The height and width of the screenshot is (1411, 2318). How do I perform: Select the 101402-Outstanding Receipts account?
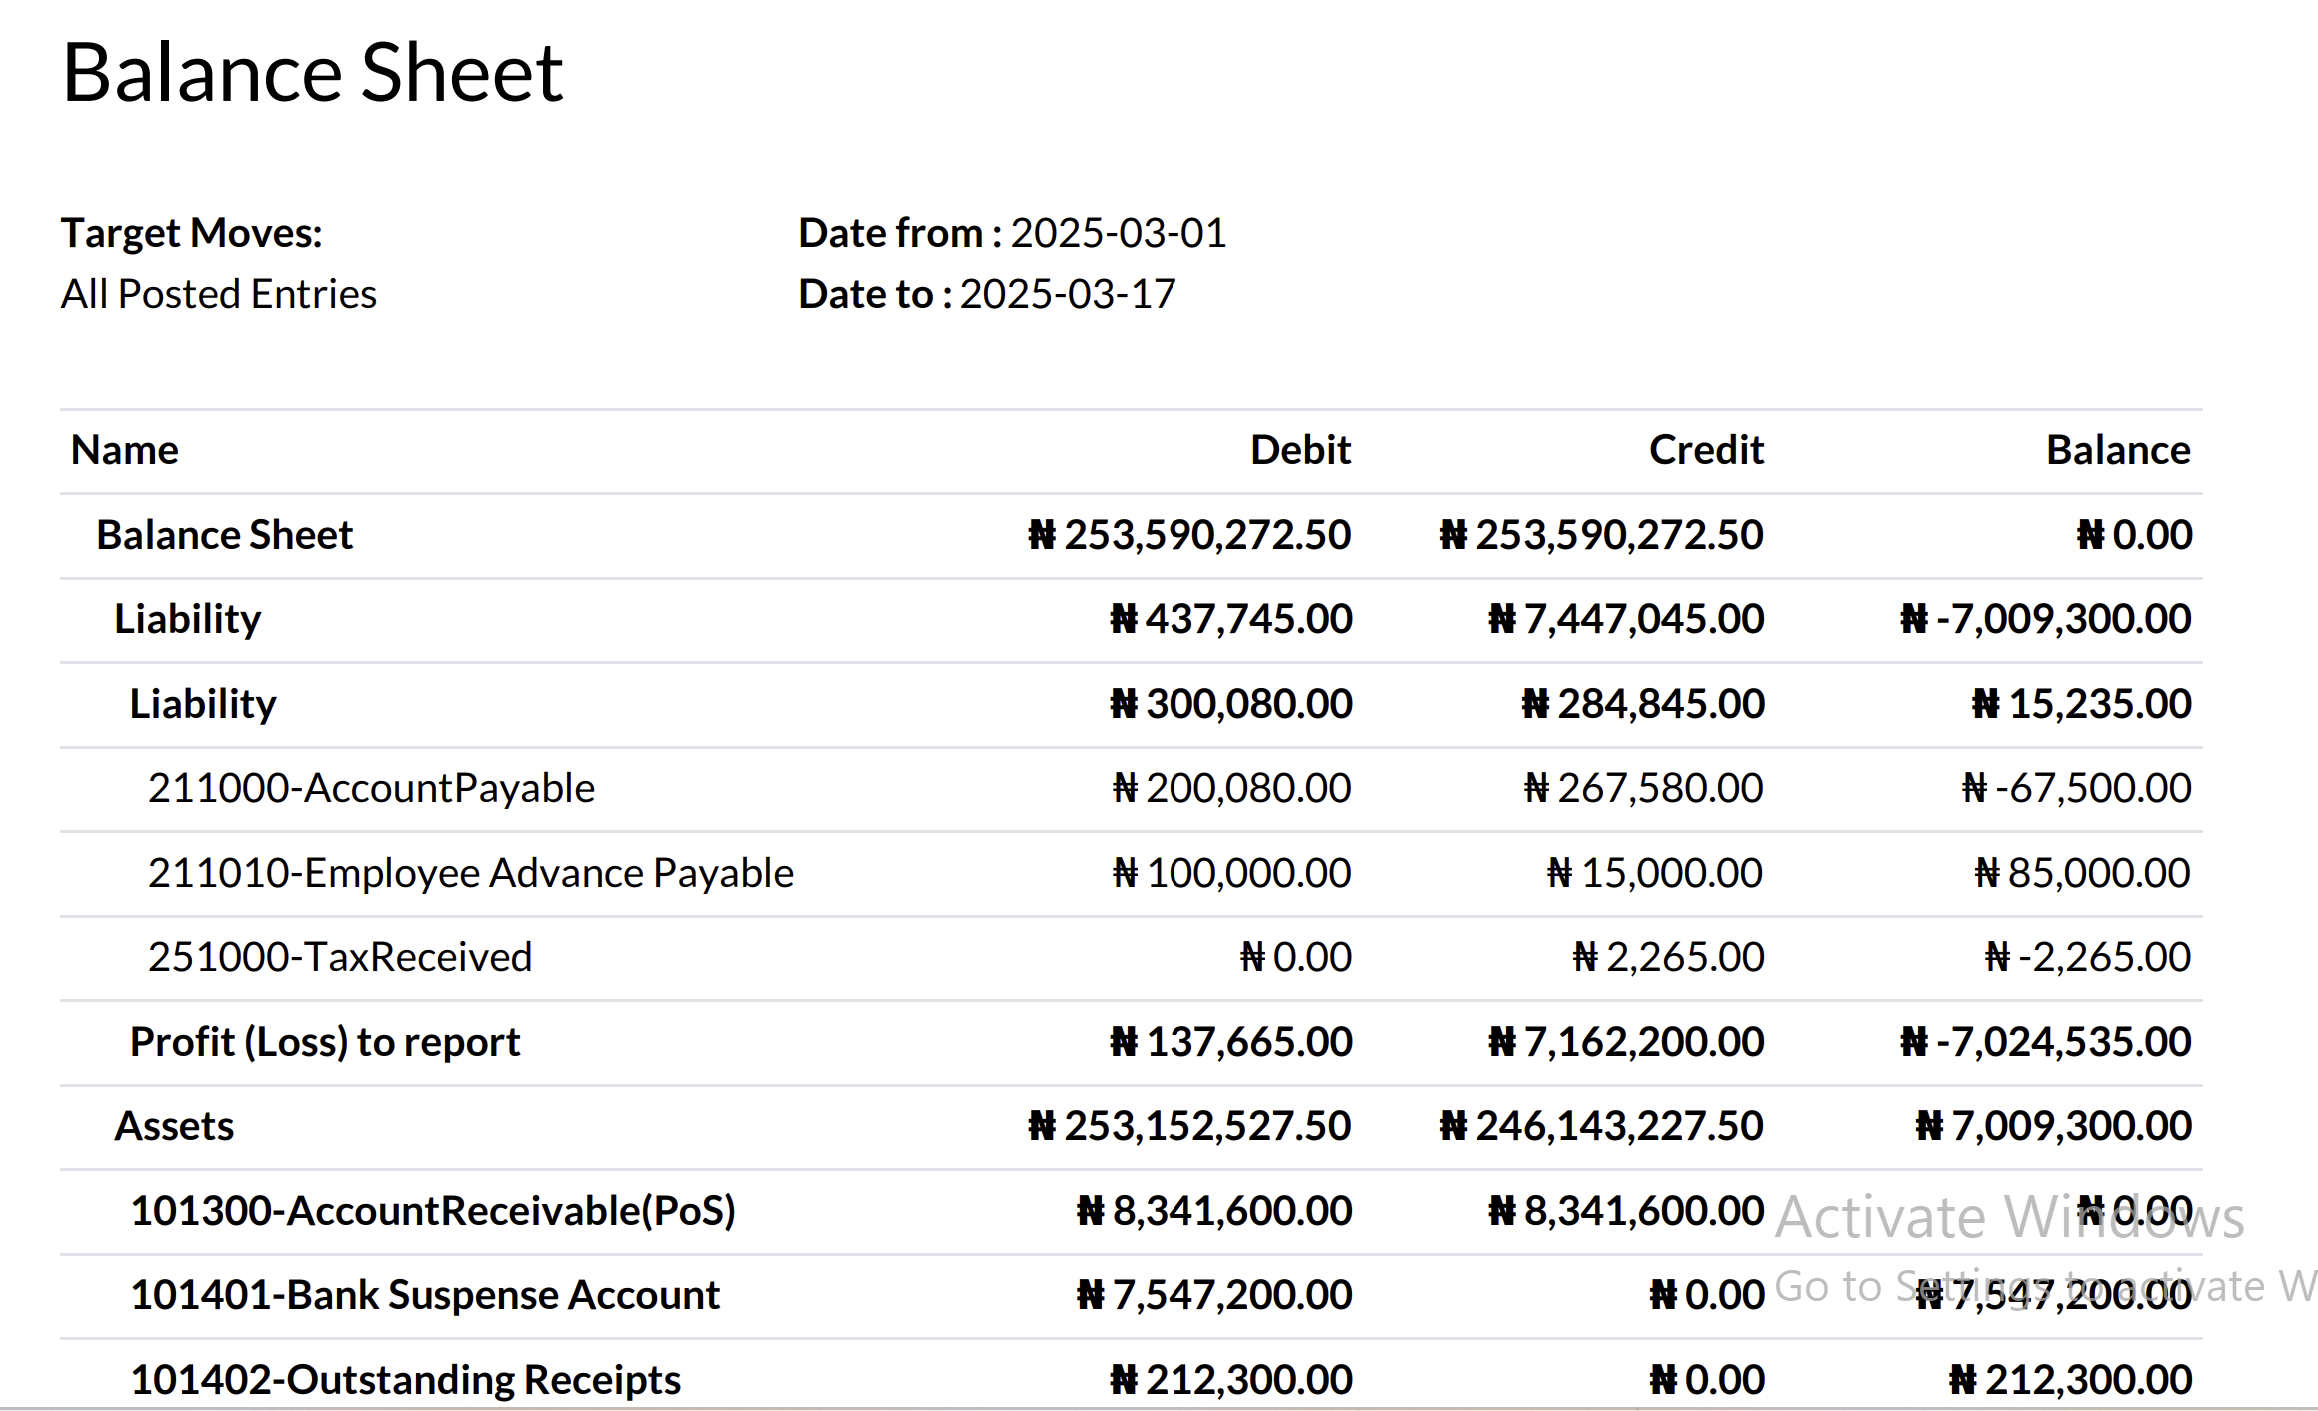tap(405, 1378)
